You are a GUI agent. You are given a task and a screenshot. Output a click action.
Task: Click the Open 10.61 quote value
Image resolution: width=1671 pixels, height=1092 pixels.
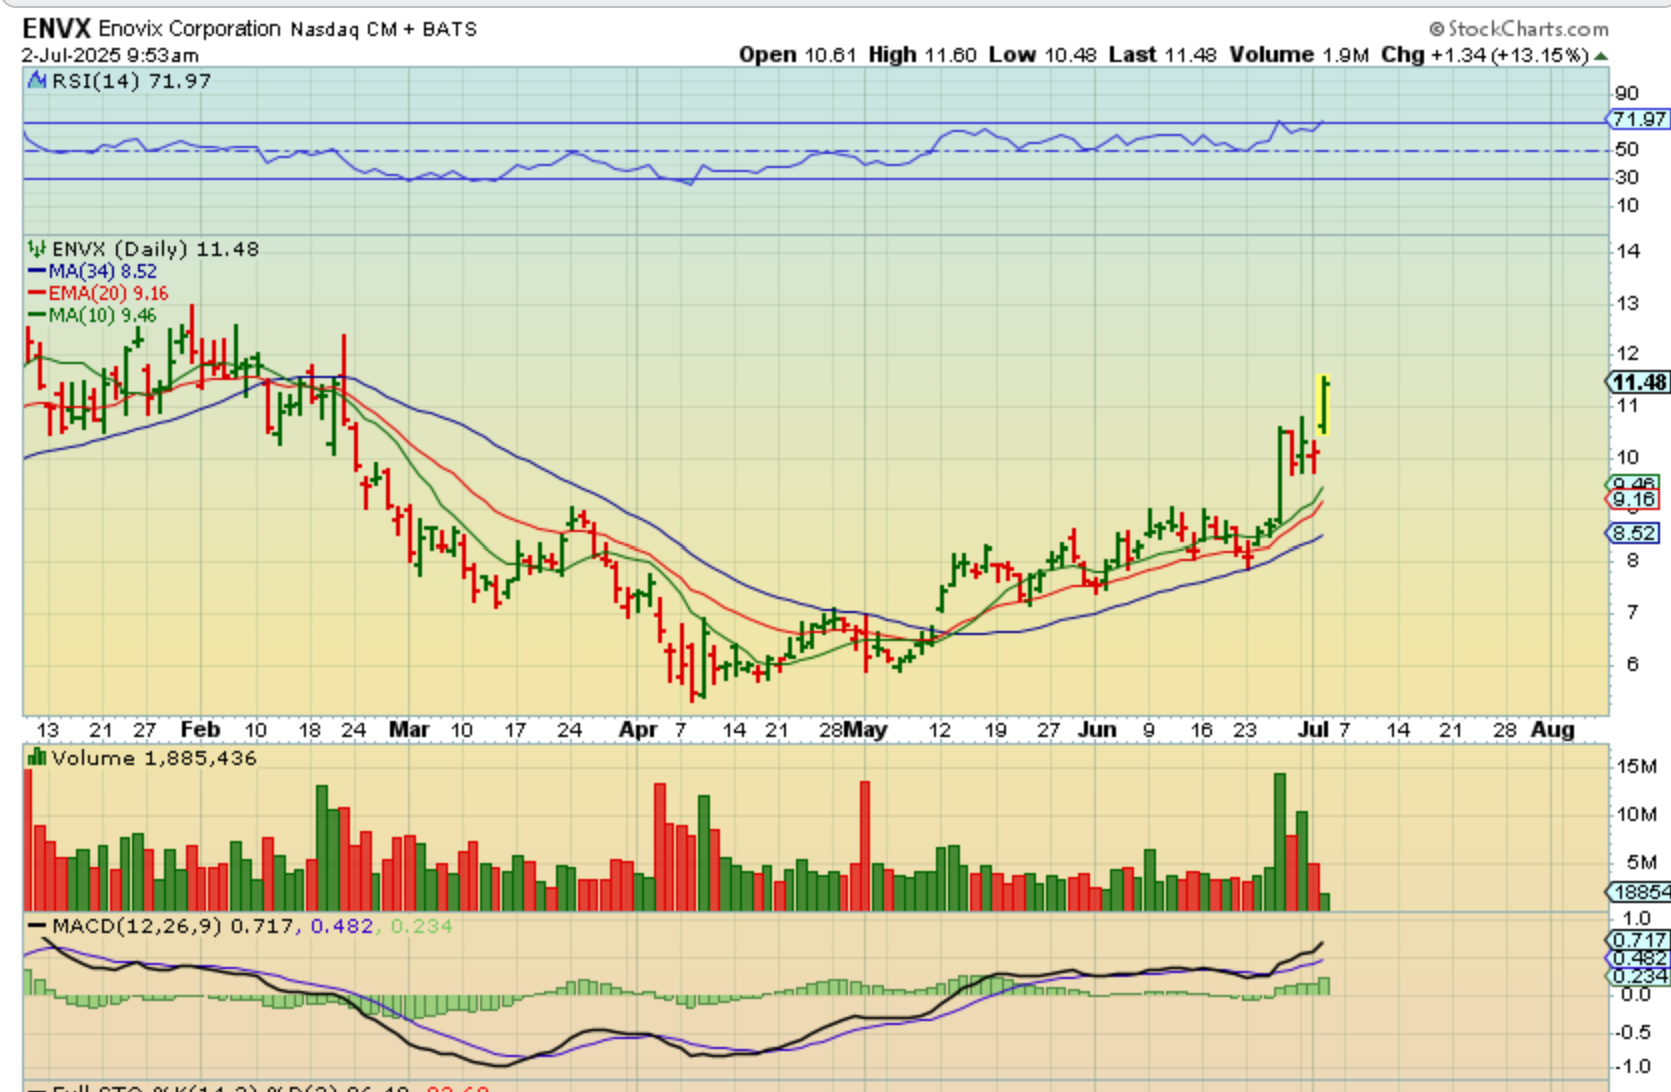click(797, 55)
